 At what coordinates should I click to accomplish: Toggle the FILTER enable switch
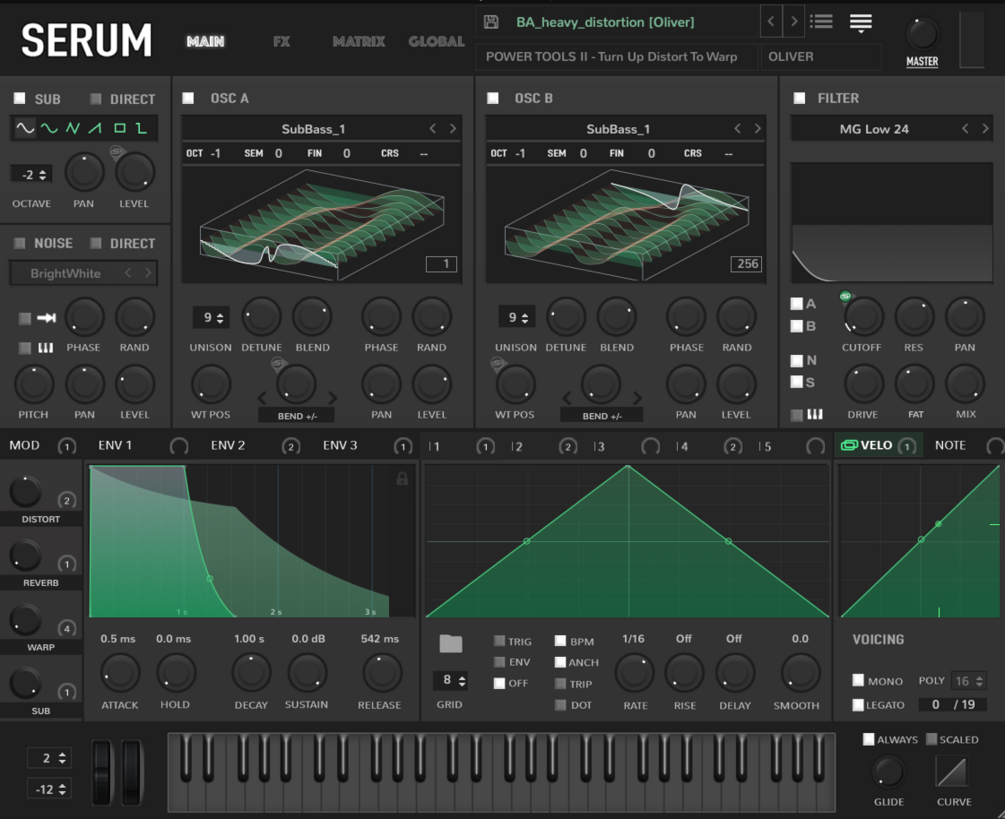799,98
